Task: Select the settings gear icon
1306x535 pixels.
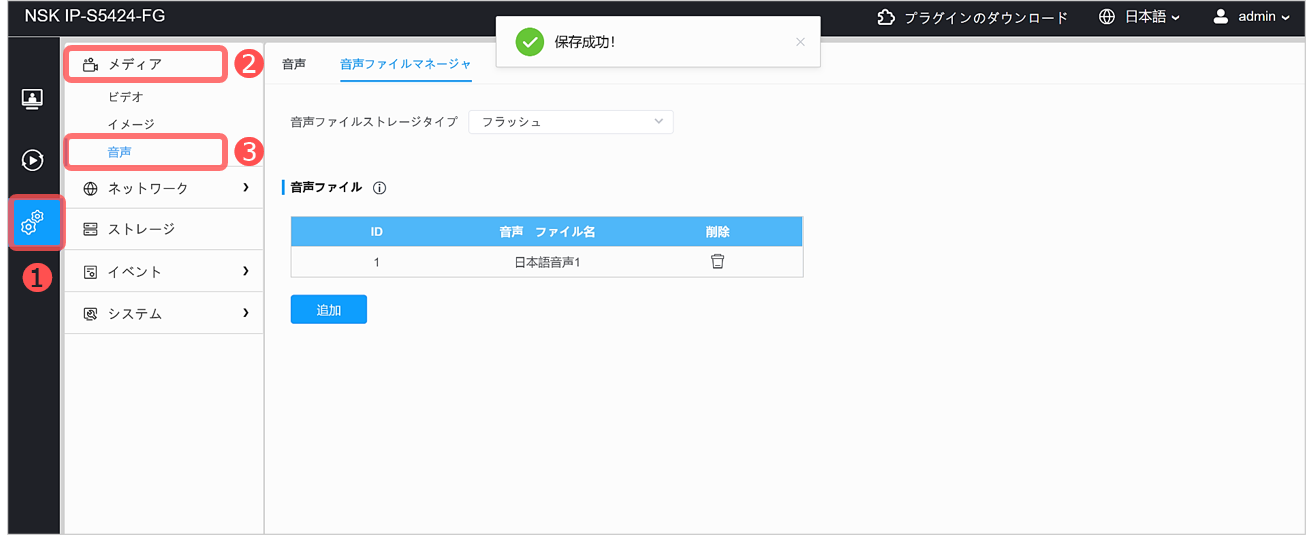Action: [32, 222]
